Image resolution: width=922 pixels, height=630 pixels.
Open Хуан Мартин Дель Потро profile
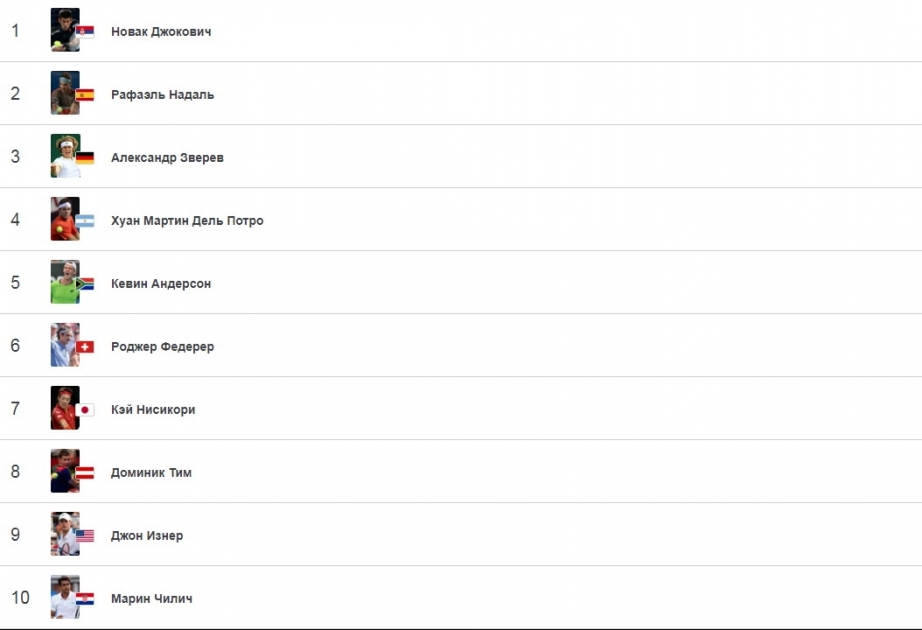pyautogui.click(x=187, y=221)
